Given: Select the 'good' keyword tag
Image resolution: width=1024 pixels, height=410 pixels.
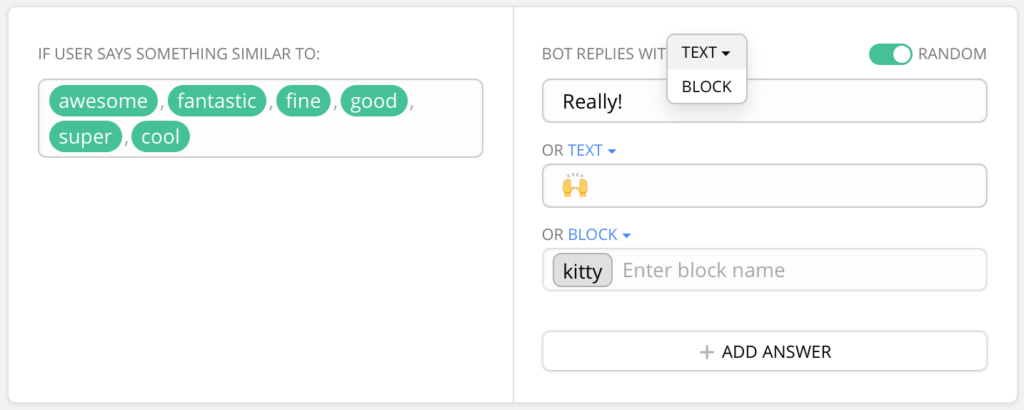Looking at the screenshot, I should [373, 101].
